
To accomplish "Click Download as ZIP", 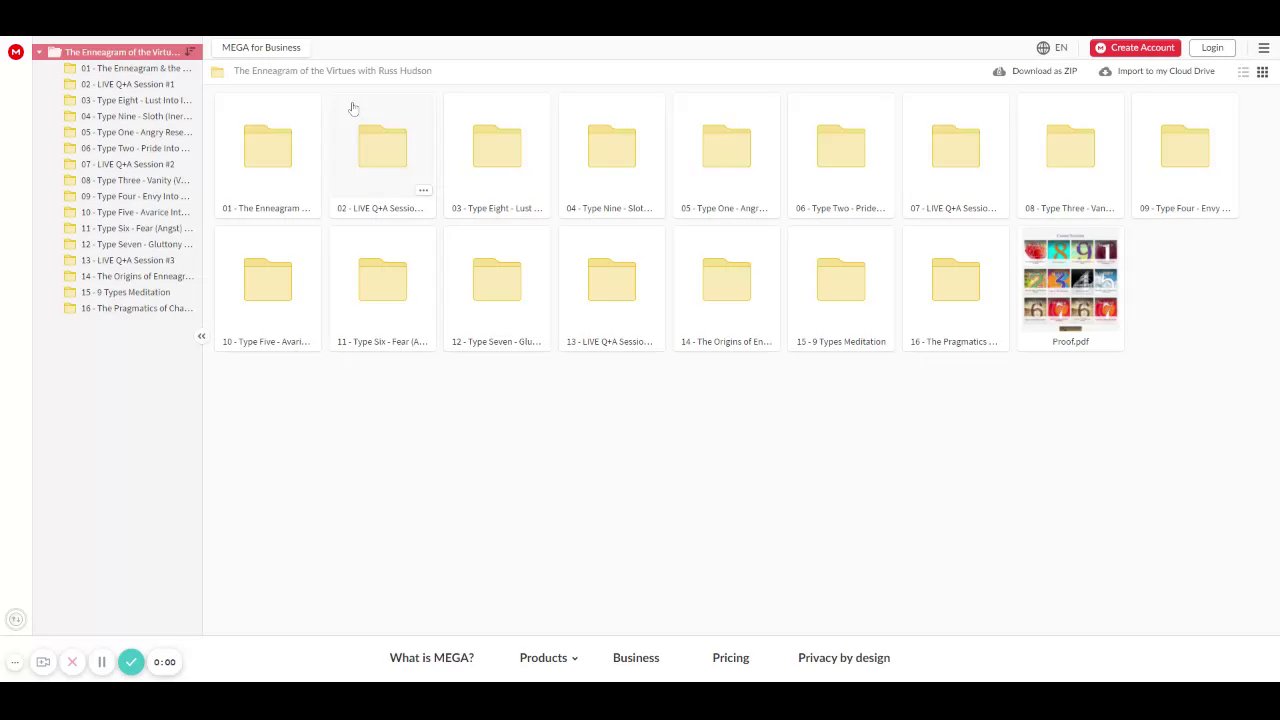I will 1035,71.
